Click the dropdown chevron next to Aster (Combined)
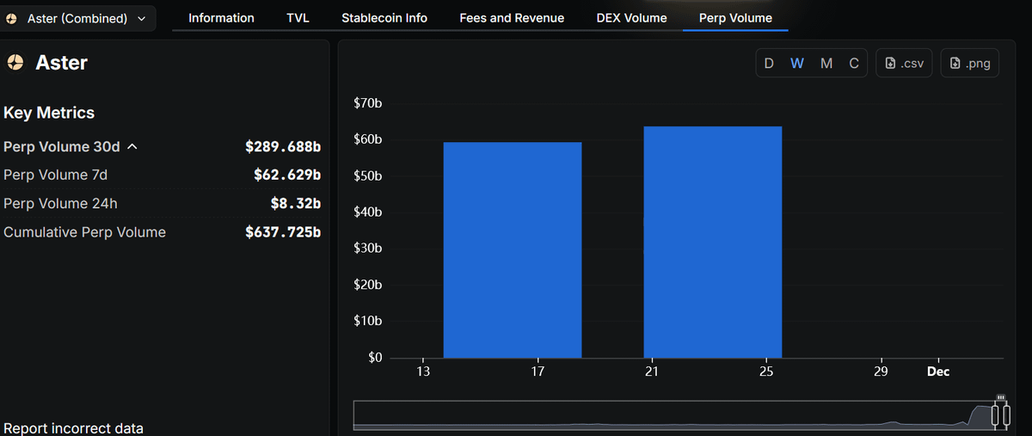The height and width of the screenshot is (436, 1032). (141, 18)
